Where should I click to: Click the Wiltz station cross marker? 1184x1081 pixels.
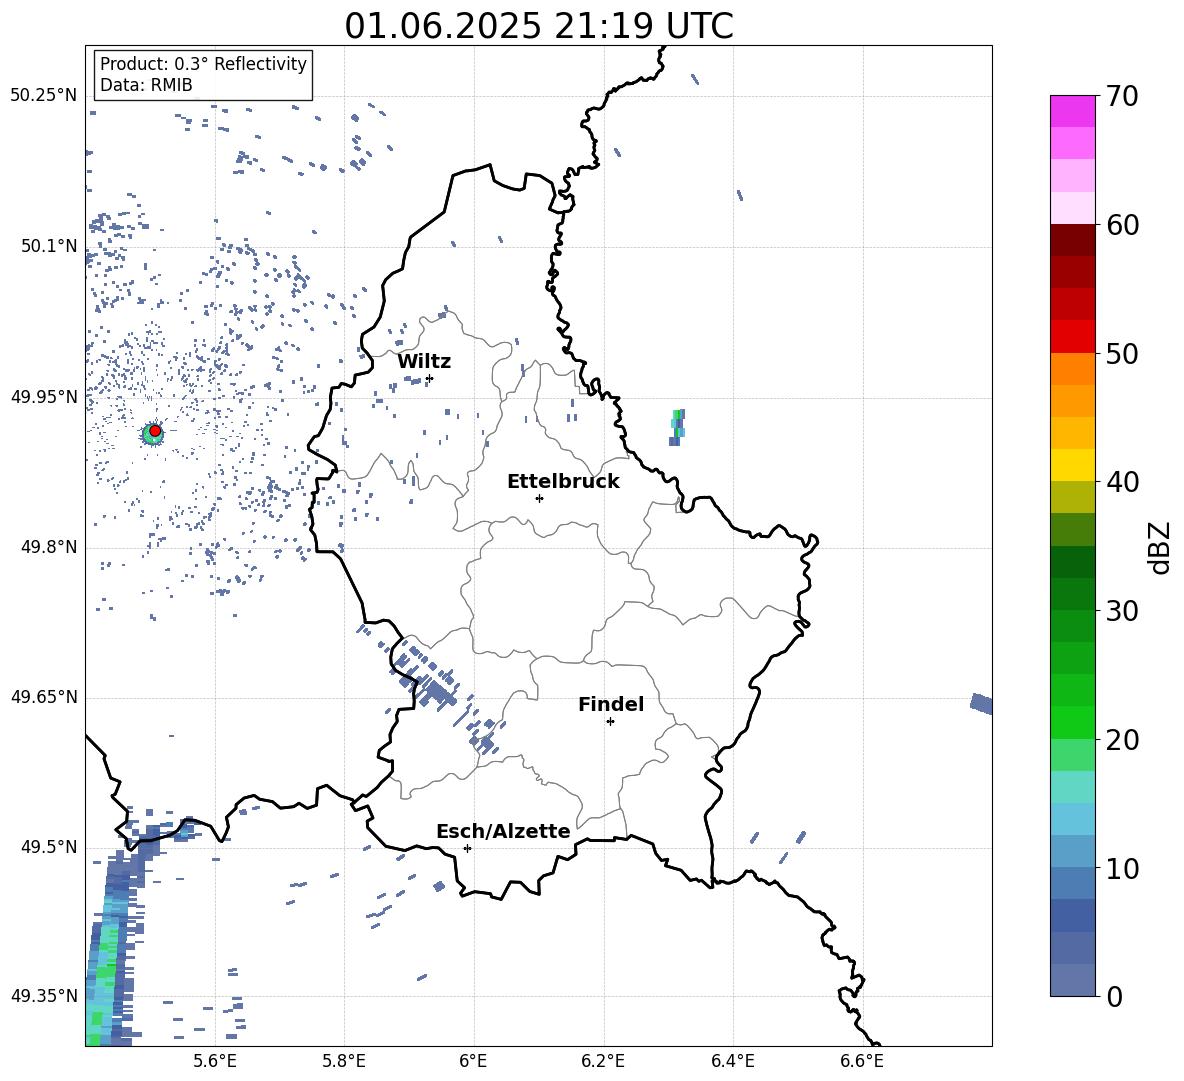point(430,378)
